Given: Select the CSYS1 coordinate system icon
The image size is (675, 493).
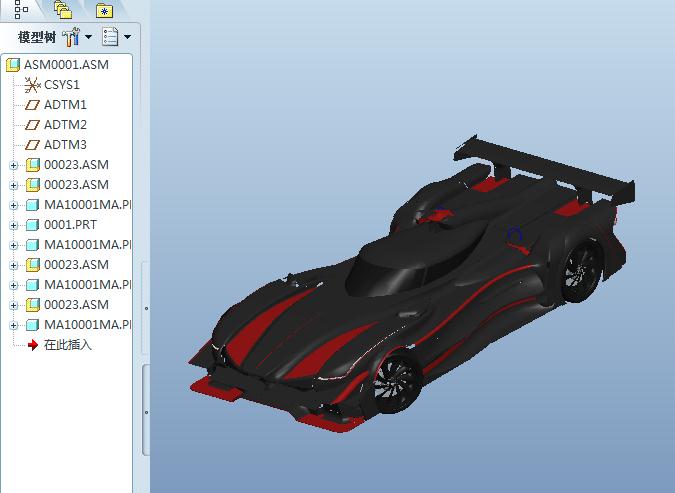Looking at the screenshot, I should click(32, 85).
